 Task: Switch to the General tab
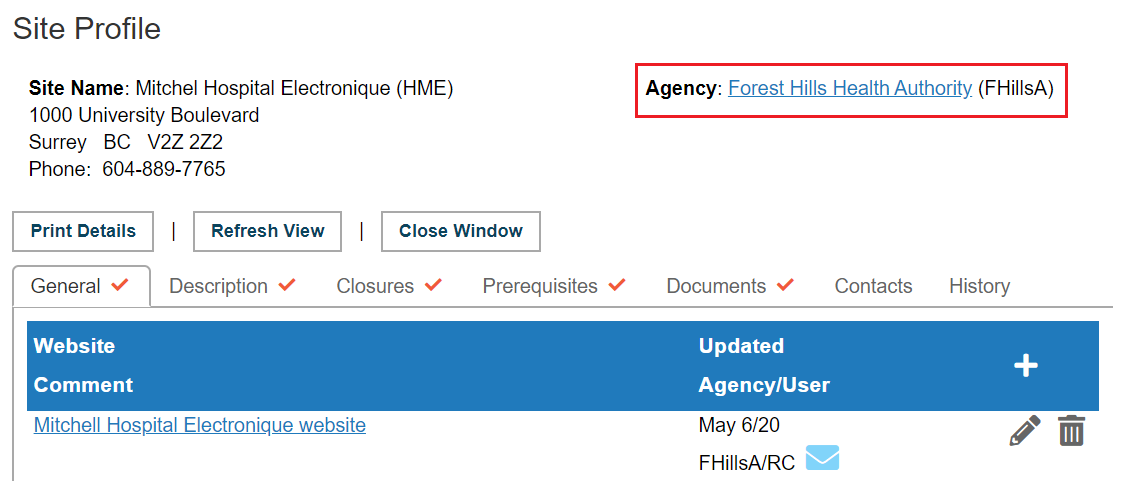(80, 286)
